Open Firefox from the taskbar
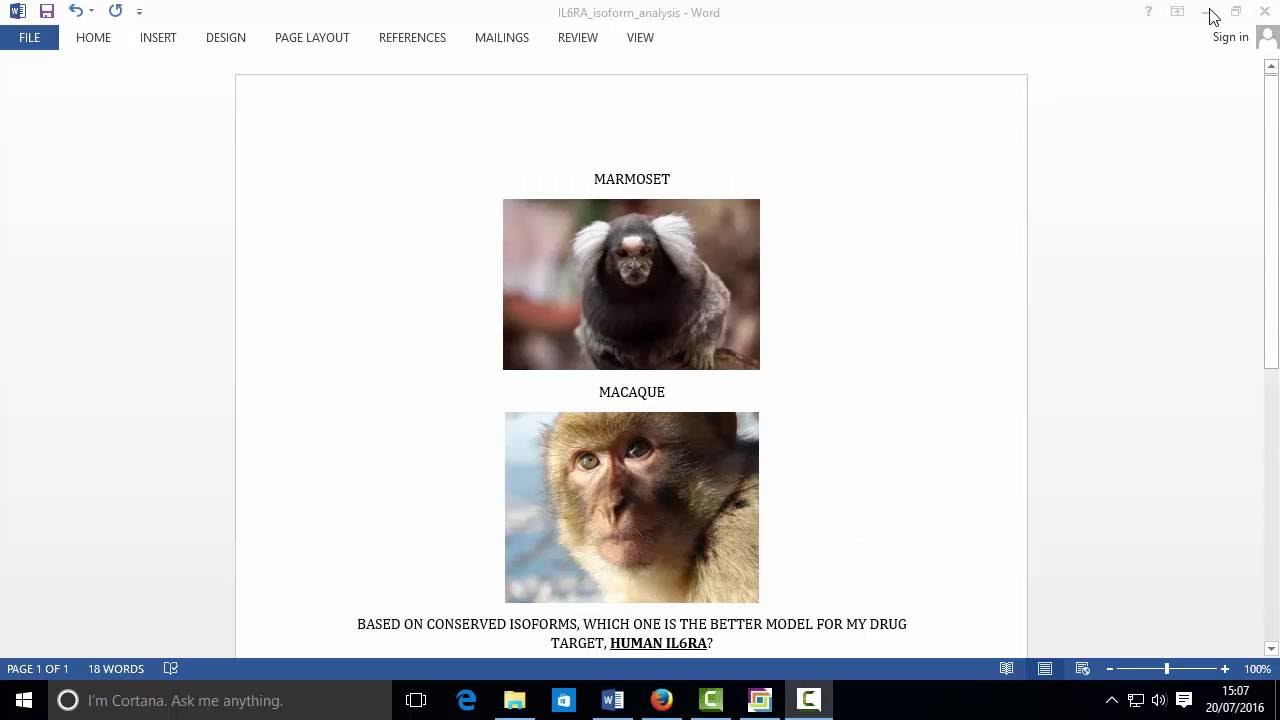Image resolution: width=1280 pixels, height=720 pixels. pyautogui.click(x=662, y=700)
